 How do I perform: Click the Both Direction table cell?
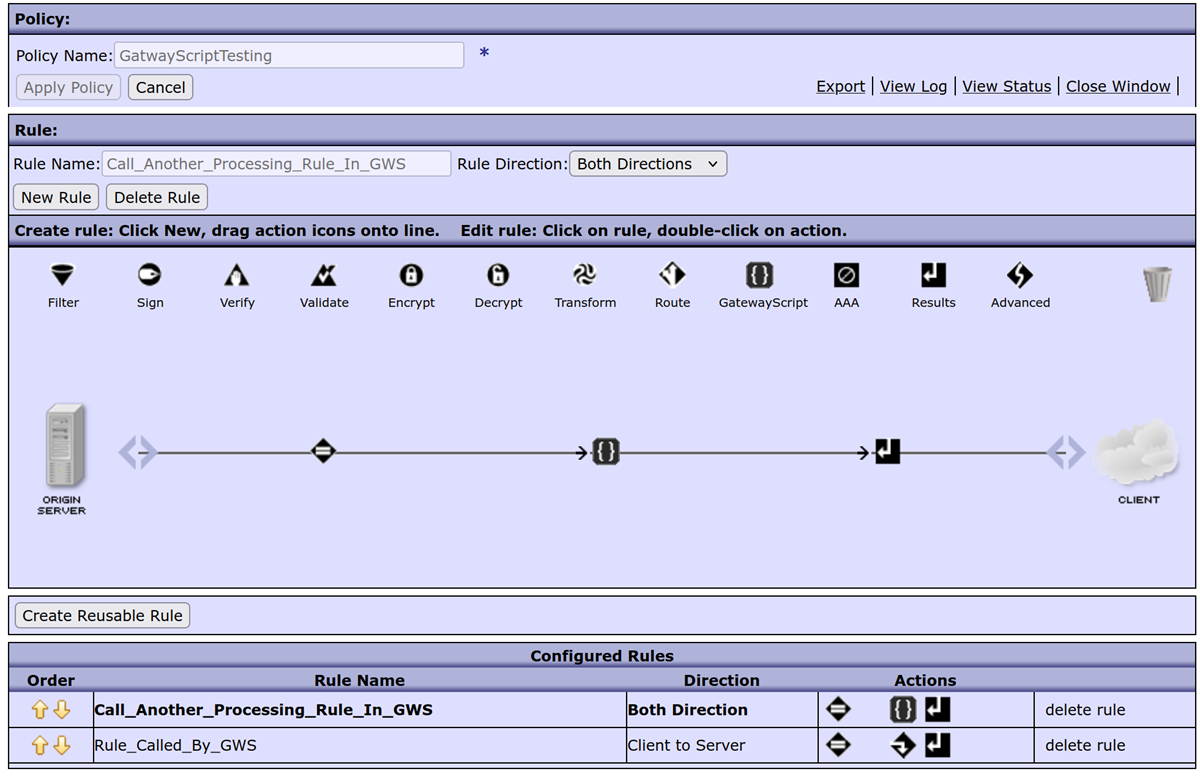point(722,710)
